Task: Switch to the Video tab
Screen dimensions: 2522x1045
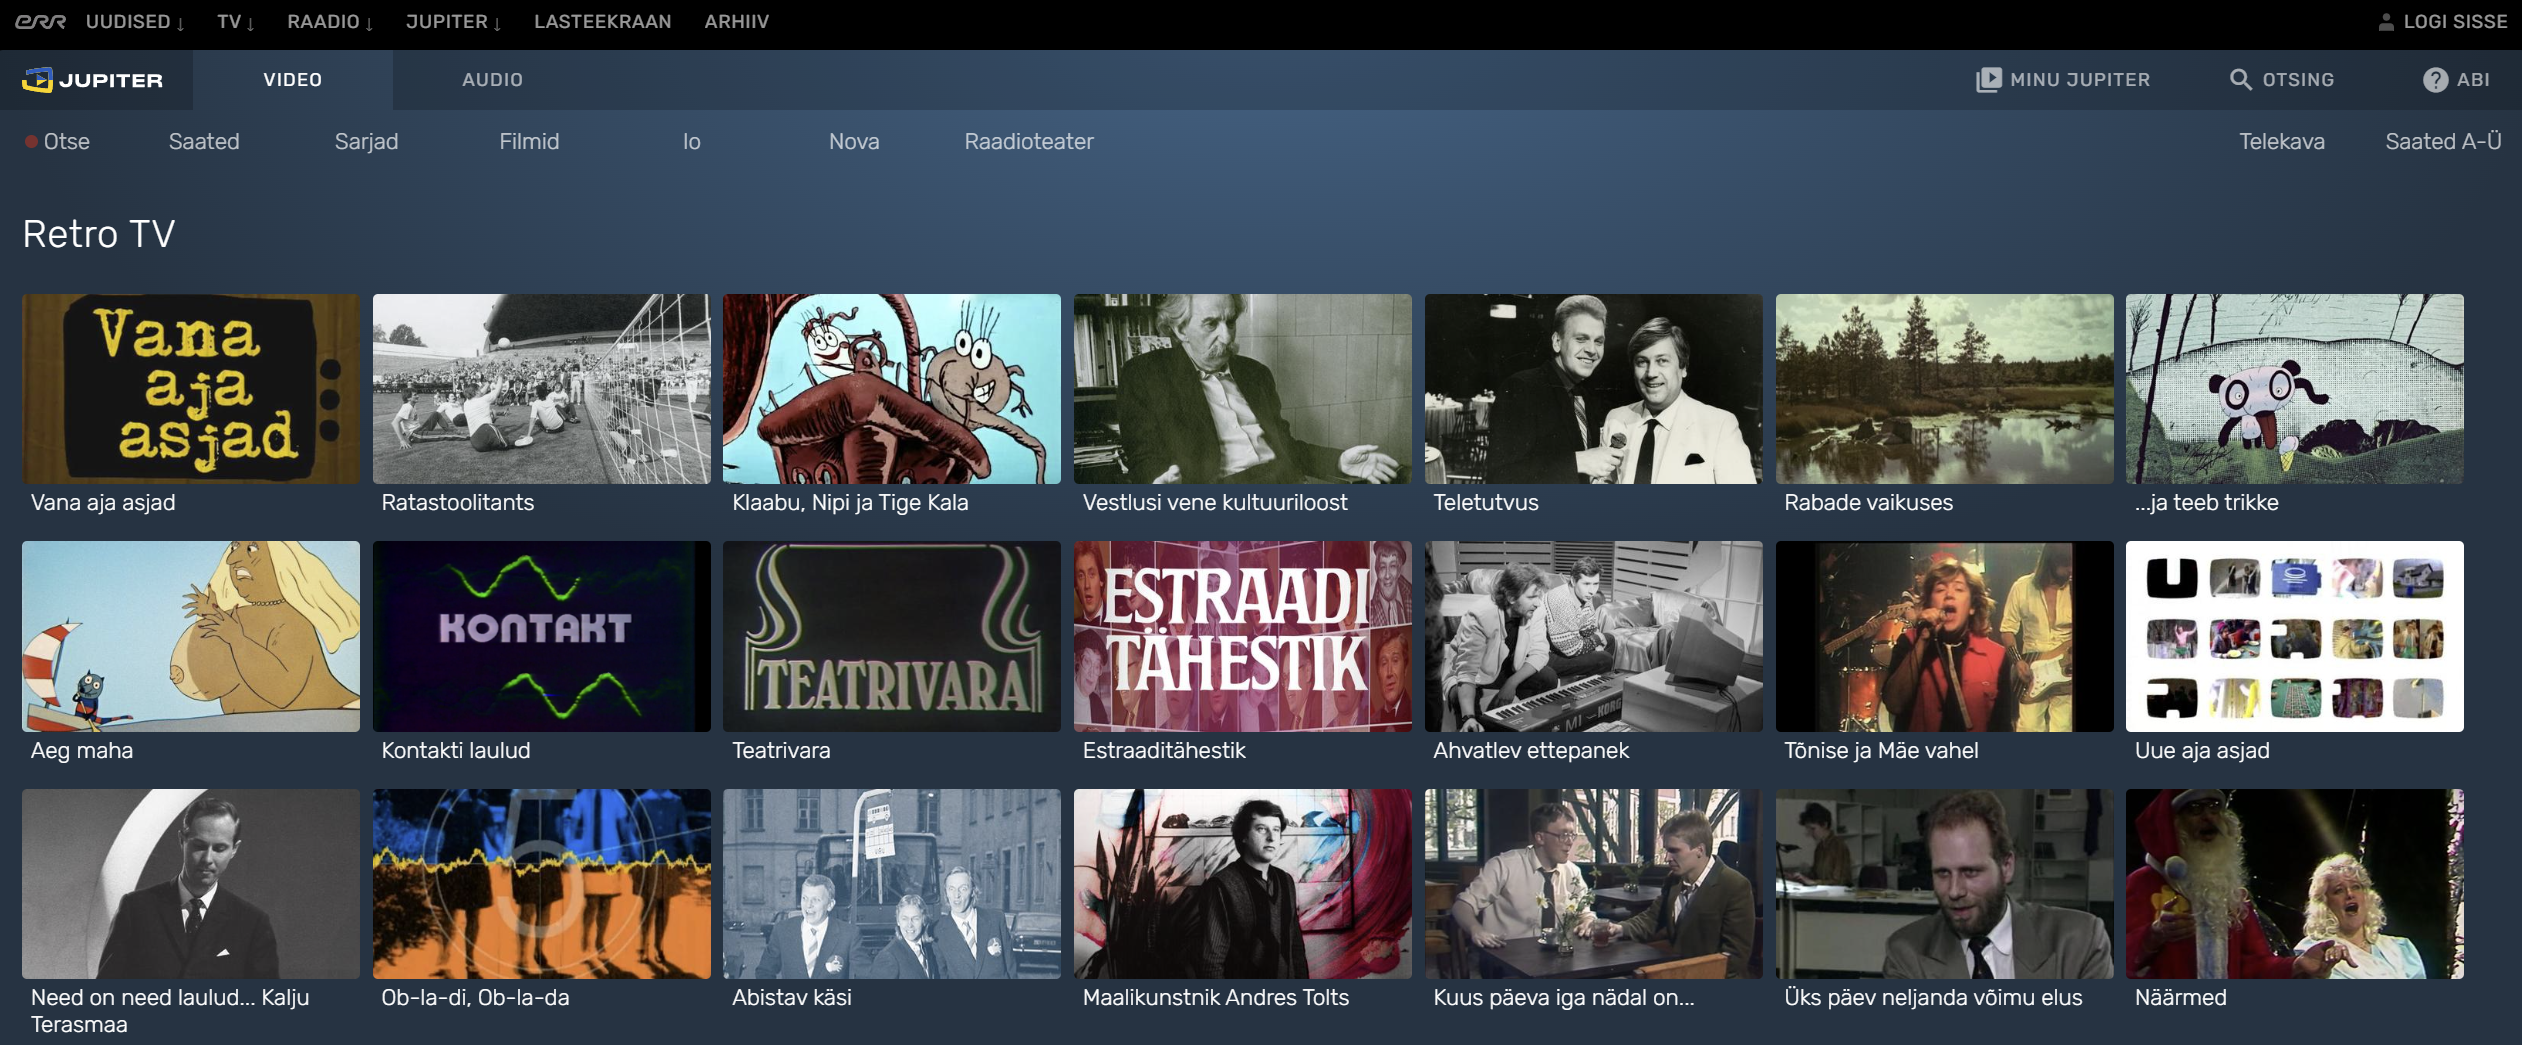Action: point(293,80)
